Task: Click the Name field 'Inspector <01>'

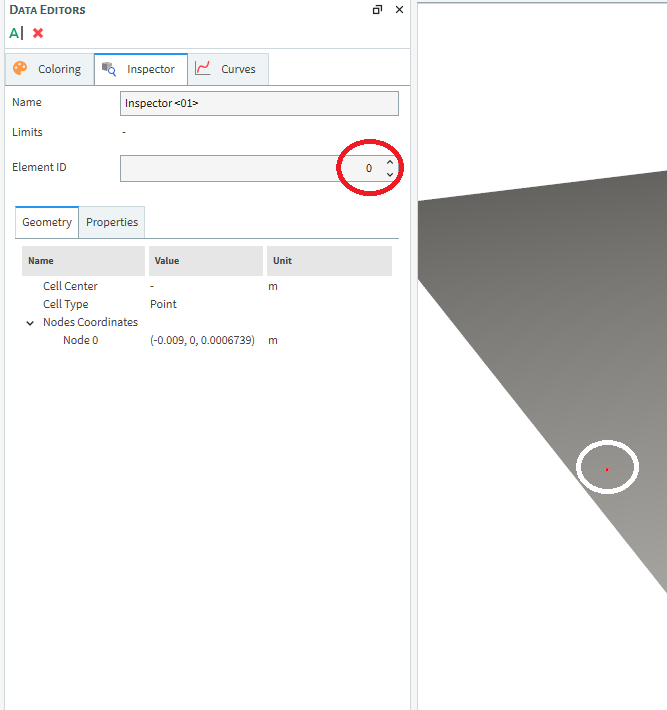Action: tap(259, 103)
